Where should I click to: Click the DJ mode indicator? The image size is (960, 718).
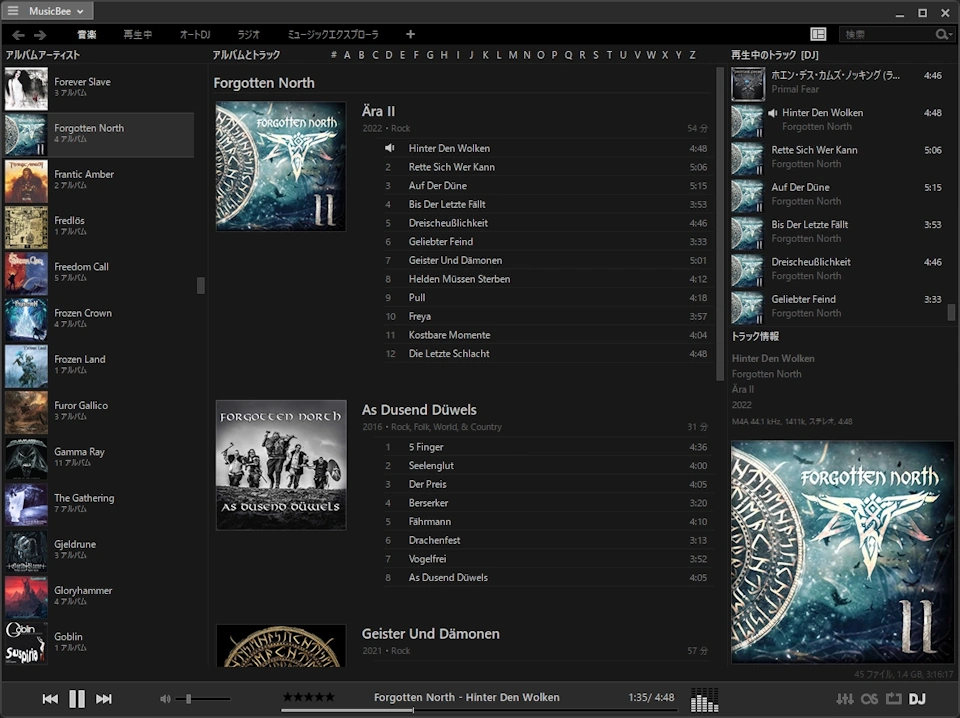coord(917,699)
